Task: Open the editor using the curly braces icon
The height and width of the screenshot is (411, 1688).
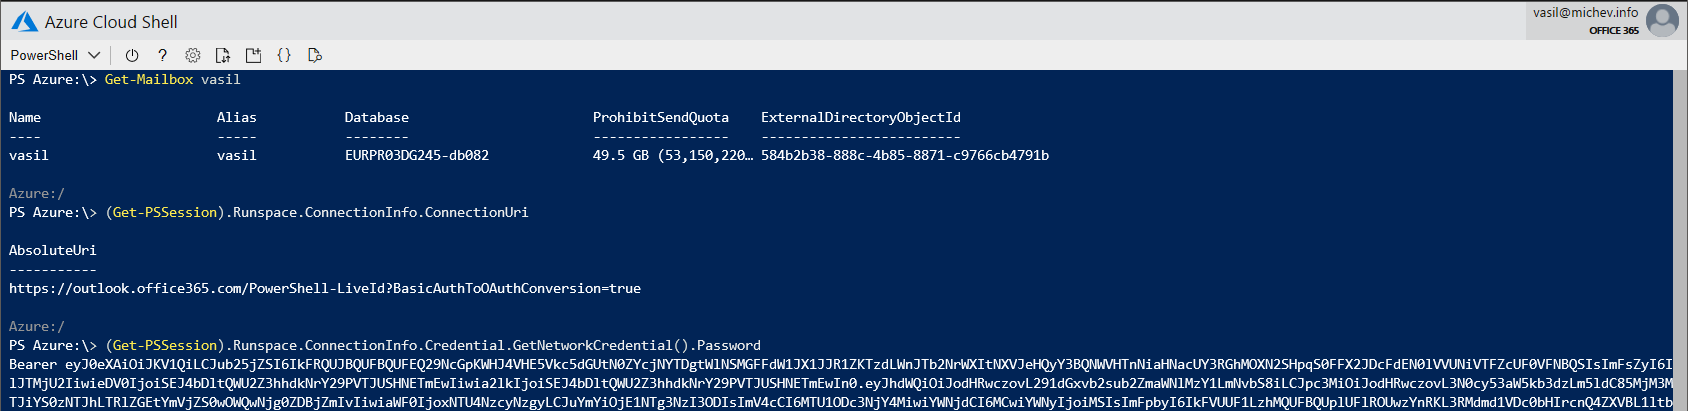Action: (284, 55)
